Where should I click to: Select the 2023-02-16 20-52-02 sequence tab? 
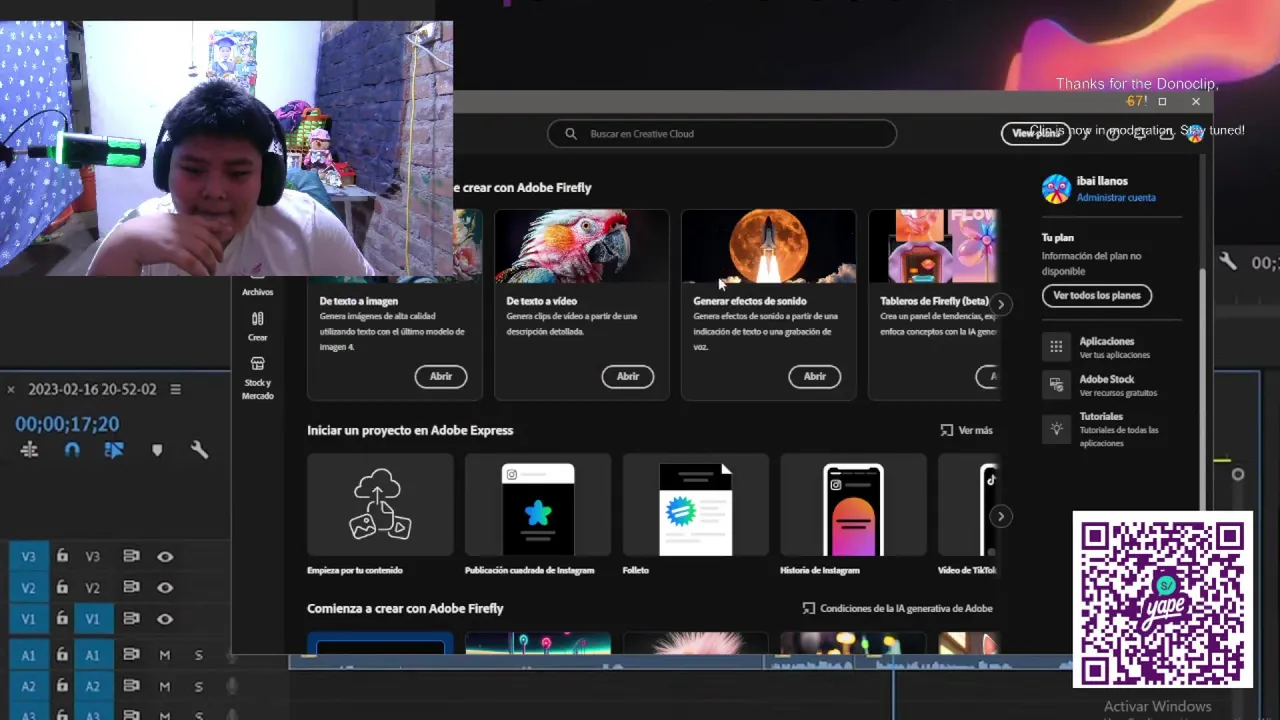pyautogui.click(x=92, y=389)
